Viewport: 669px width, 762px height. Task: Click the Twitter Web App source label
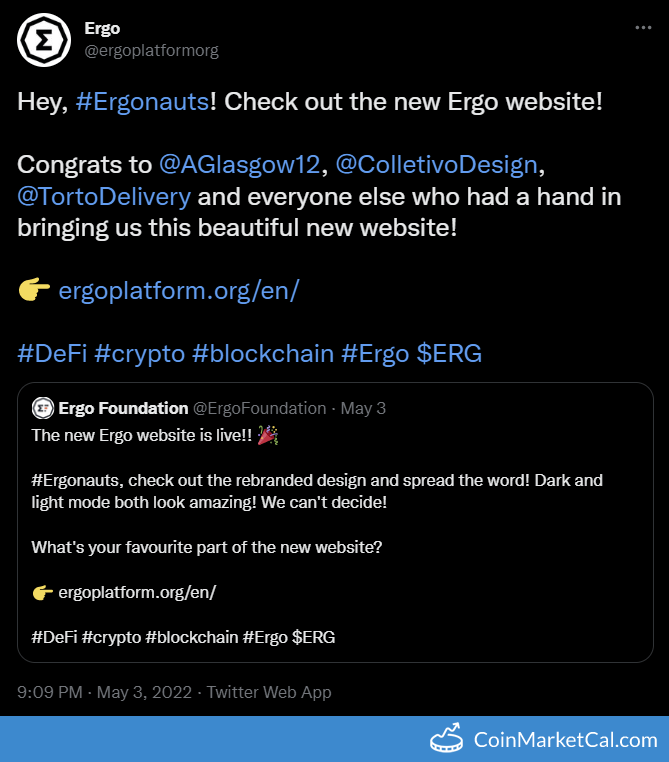(267, 691)
